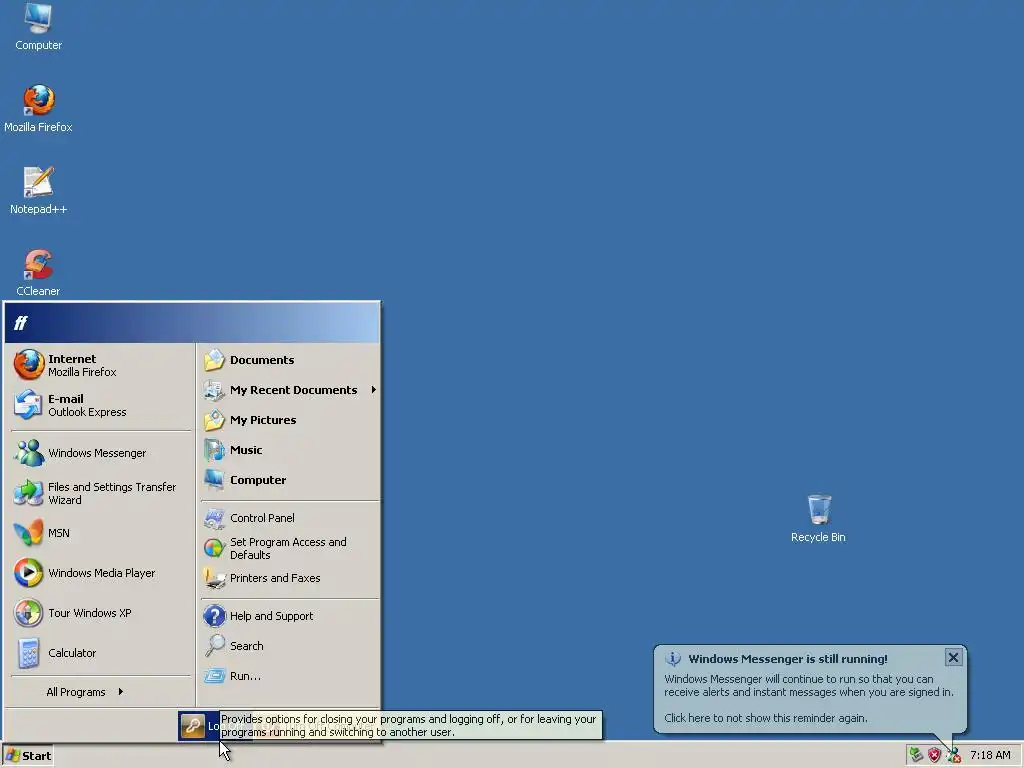
Task: Start Tour Windows XP
Action: click(101, 613)
